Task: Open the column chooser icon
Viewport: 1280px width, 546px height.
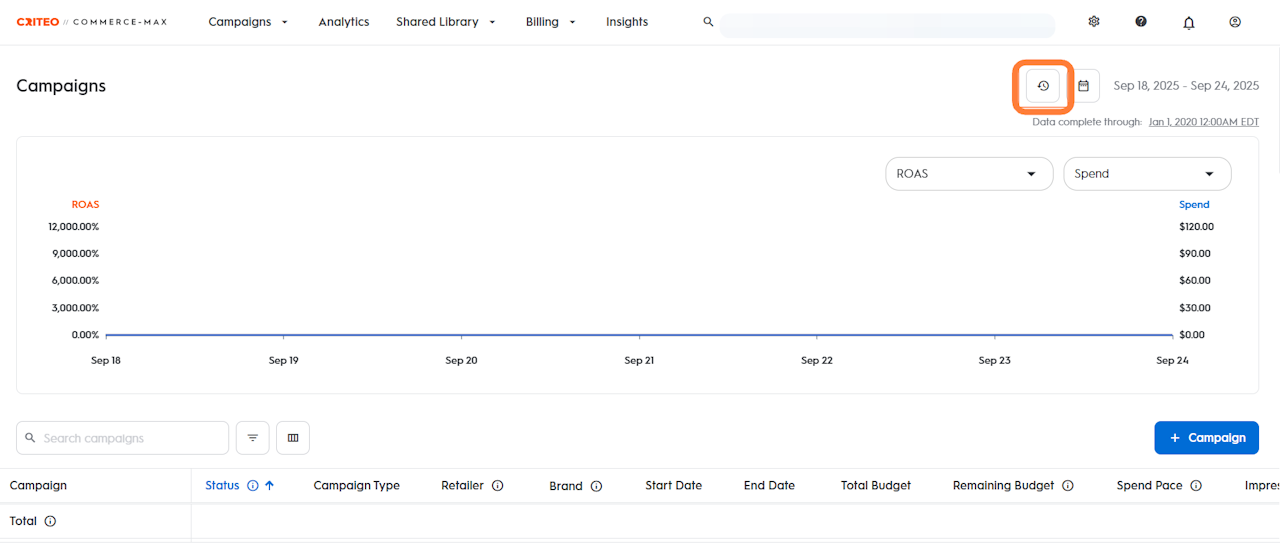Action: click(293, 438)
